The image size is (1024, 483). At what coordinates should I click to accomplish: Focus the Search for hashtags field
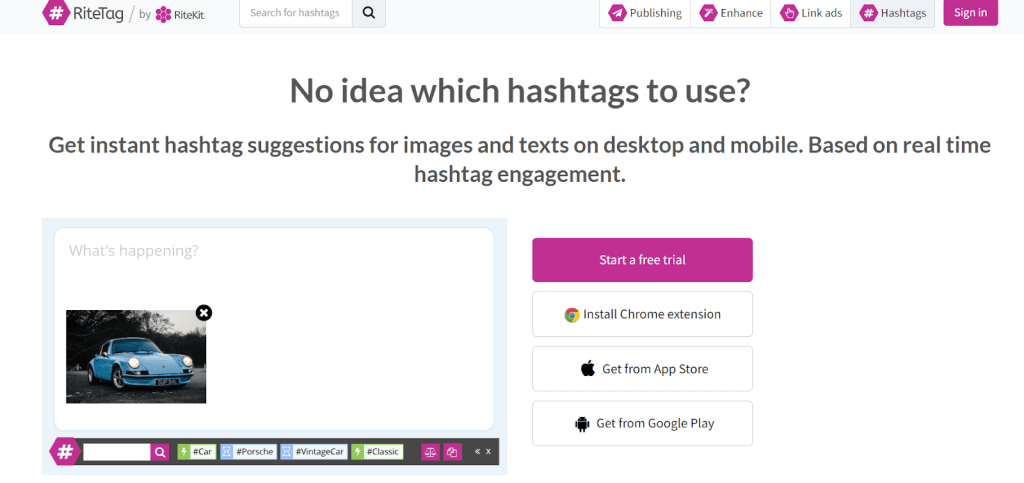pyautogui.click(x=295, y=13)
